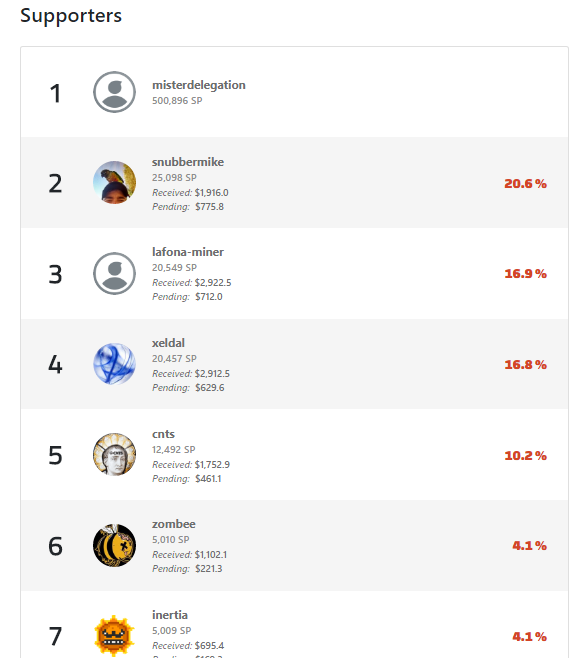Image resolution: width=580 pixels, height=658 pixels.
Task: Go to xeldal's profile name
Action: click(x=168, y=343)
